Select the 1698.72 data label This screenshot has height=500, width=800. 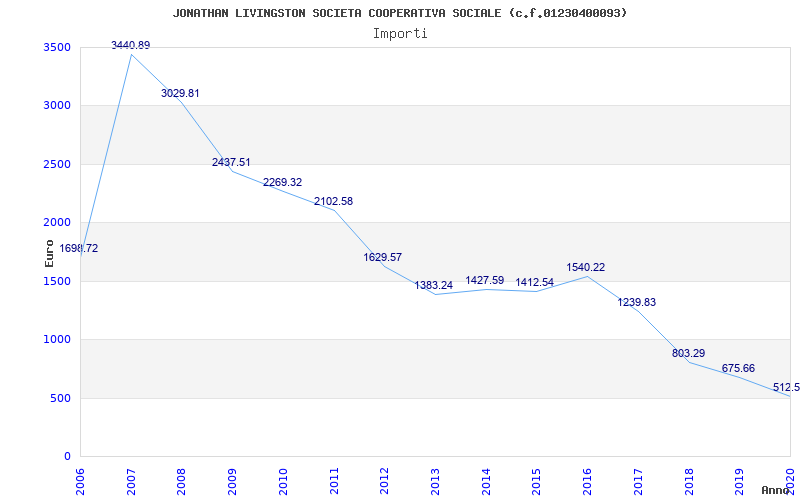coord(79,248)
